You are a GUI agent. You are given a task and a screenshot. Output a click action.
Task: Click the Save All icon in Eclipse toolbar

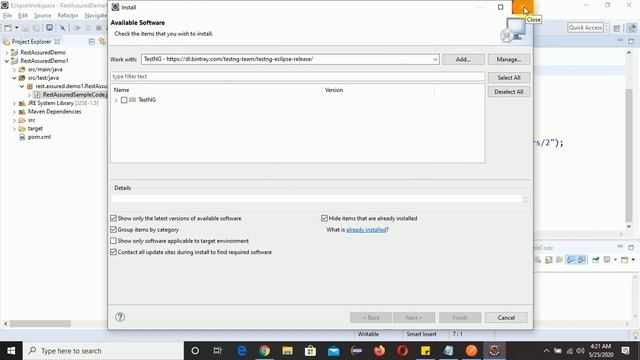point(36,28)
